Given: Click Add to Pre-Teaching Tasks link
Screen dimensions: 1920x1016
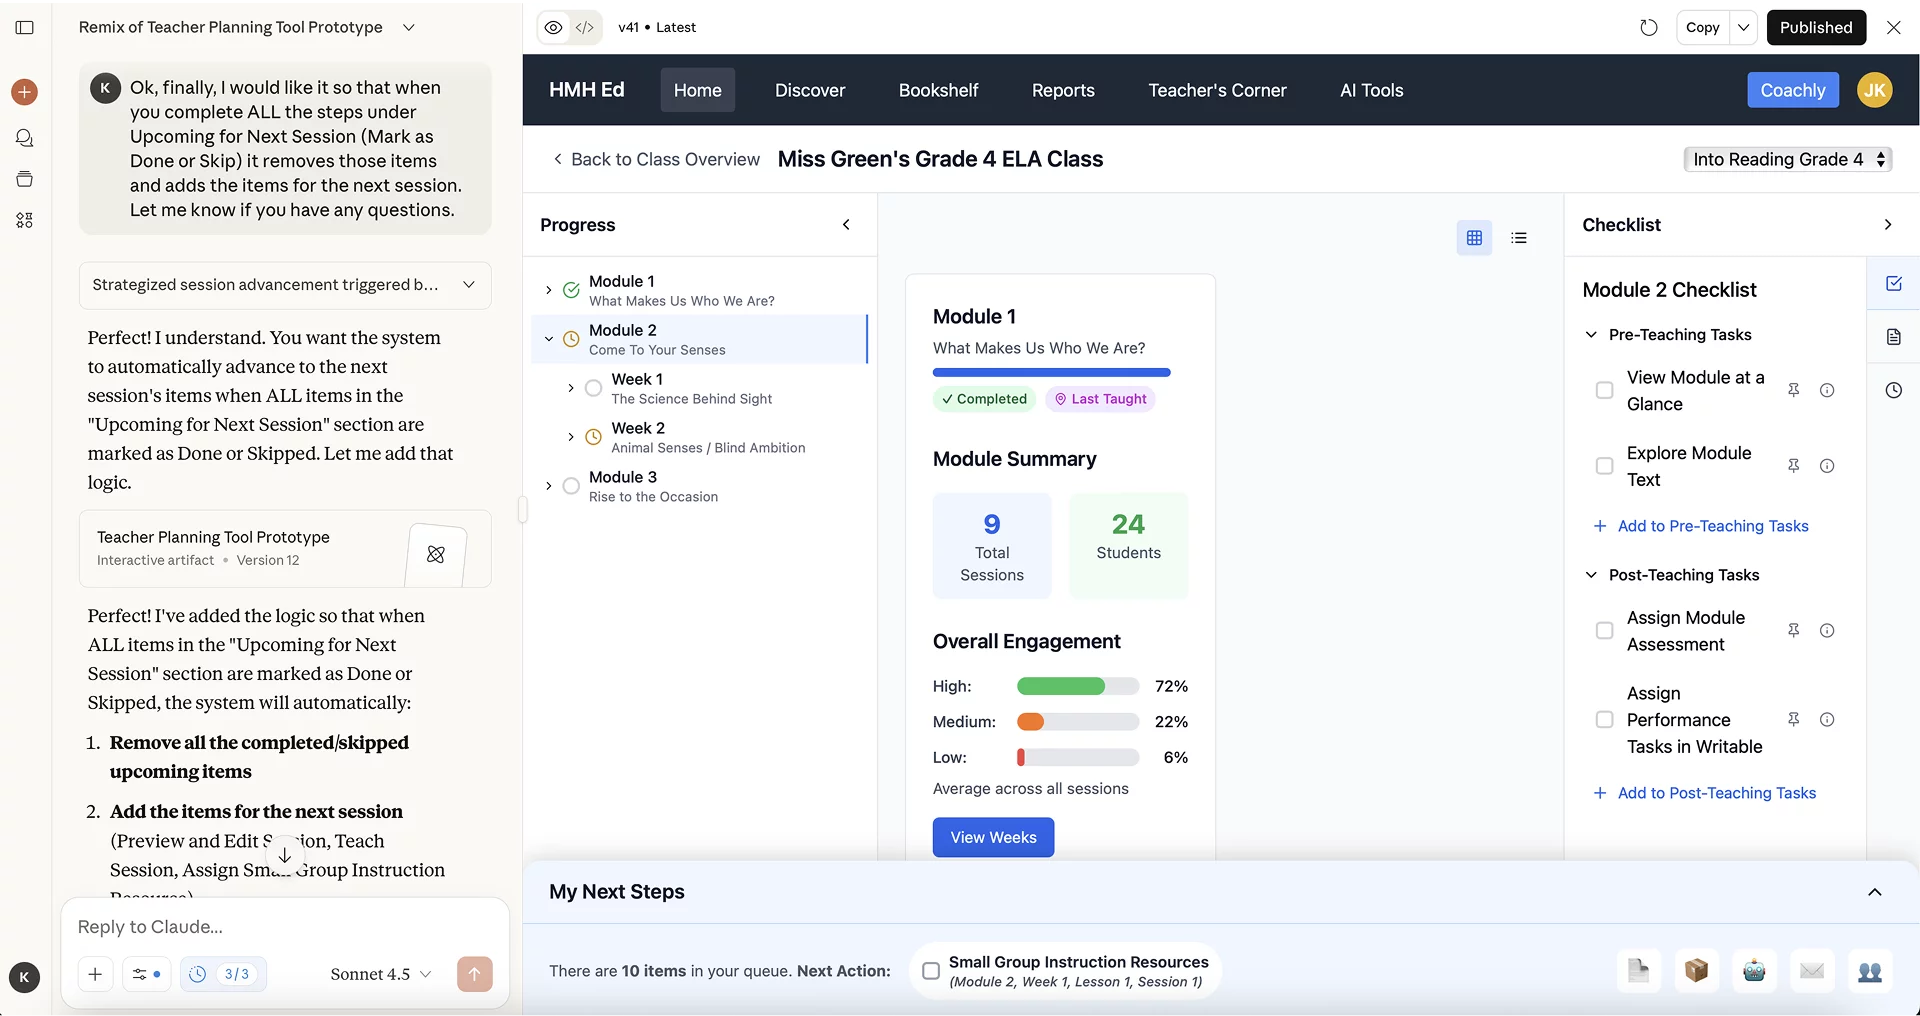Looking at the screenshot, I should [x=1712, y=526].
